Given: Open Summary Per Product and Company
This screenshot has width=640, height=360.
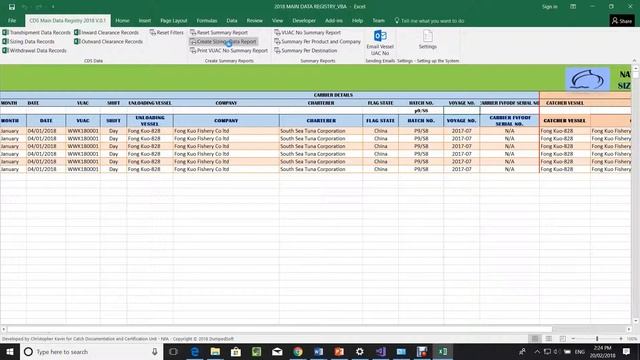Looking at the screenshot, I should (318, 41).
